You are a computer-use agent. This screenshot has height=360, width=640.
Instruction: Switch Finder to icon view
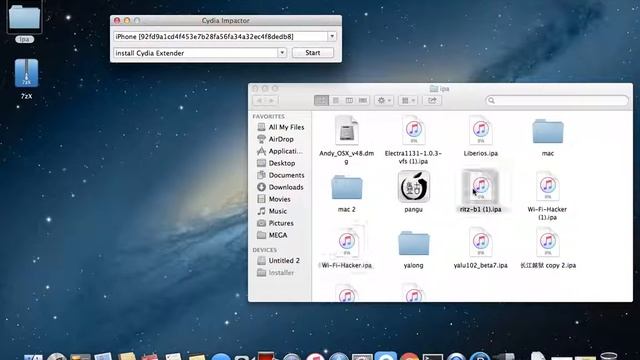click(x=322, y=100)
